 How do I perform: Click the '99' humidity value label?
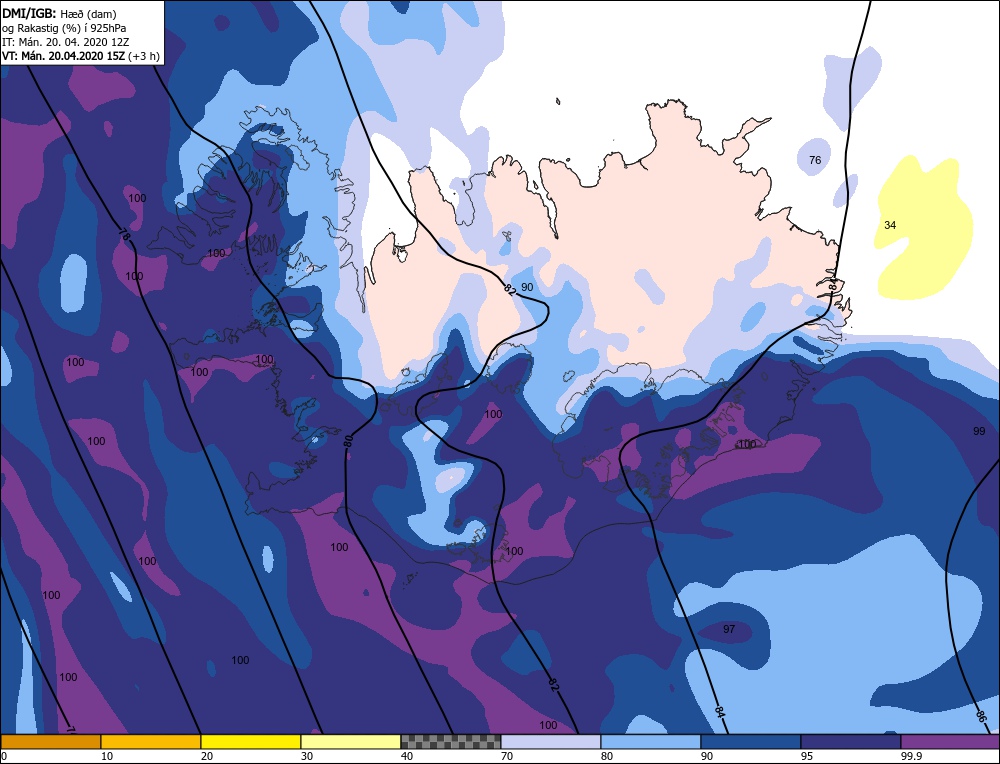pyautogui.click(x=979, y=431)
